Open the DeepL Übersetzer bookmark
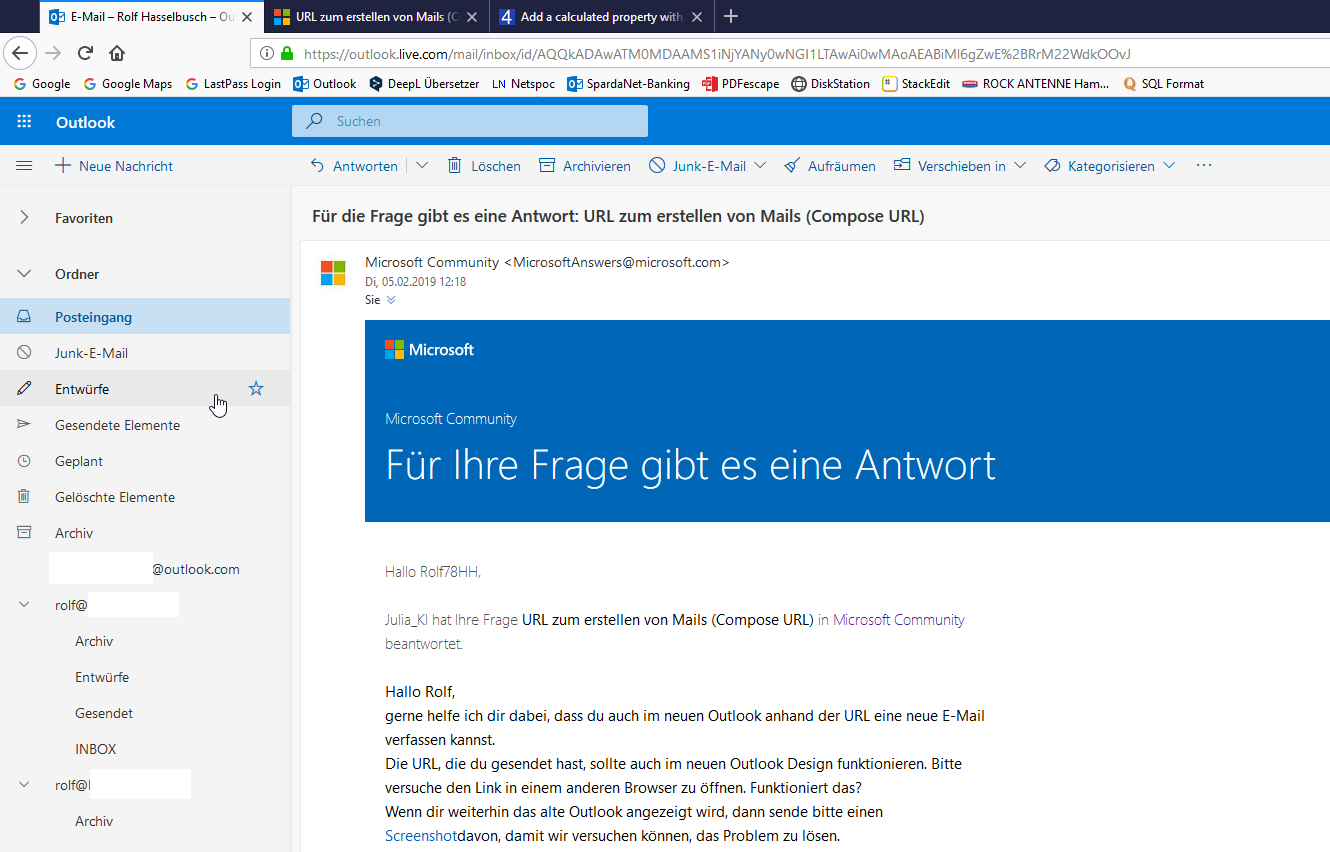The width and height of the screenshot is (1330, 852). (x=424, y=84)
